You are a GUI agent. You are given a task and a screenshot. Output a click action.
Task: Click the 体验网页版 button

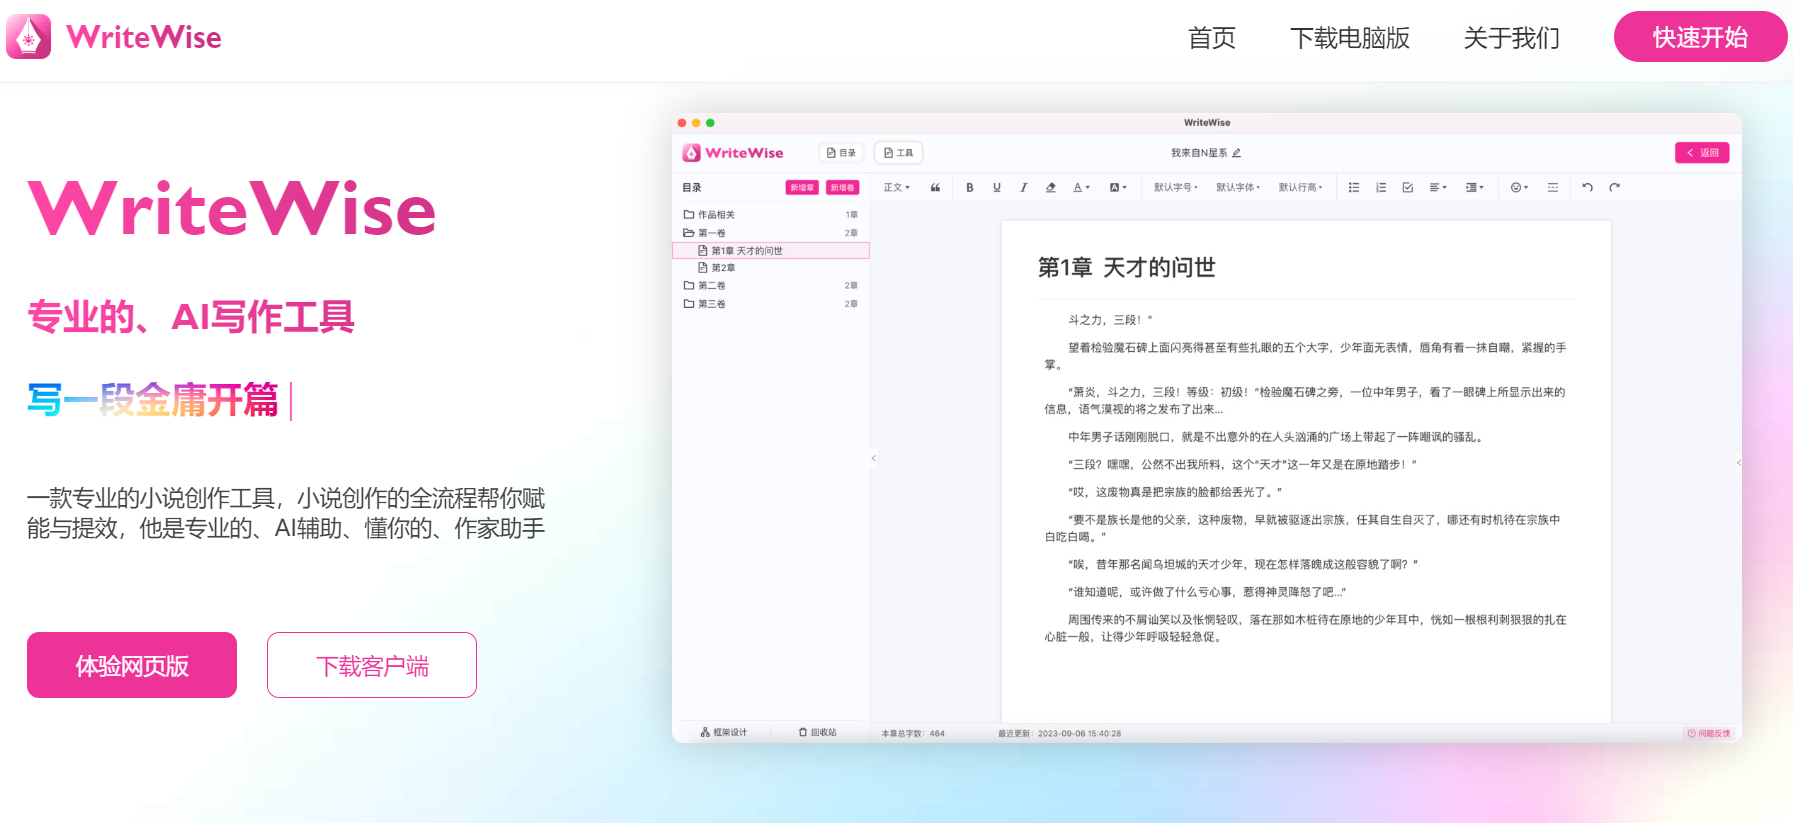pos(132,665)
